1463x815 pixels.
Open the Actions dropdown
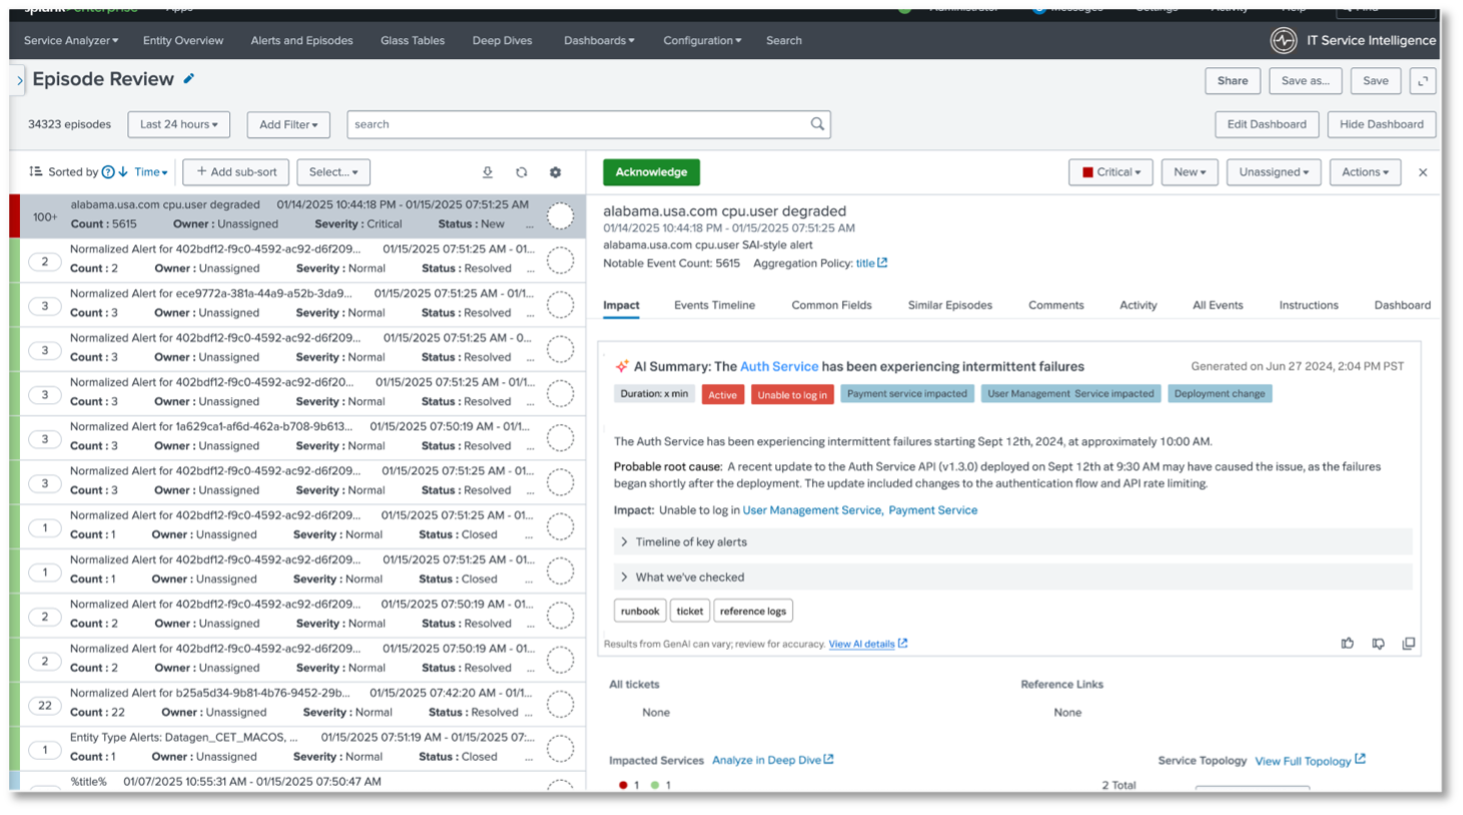point(1365,172)
